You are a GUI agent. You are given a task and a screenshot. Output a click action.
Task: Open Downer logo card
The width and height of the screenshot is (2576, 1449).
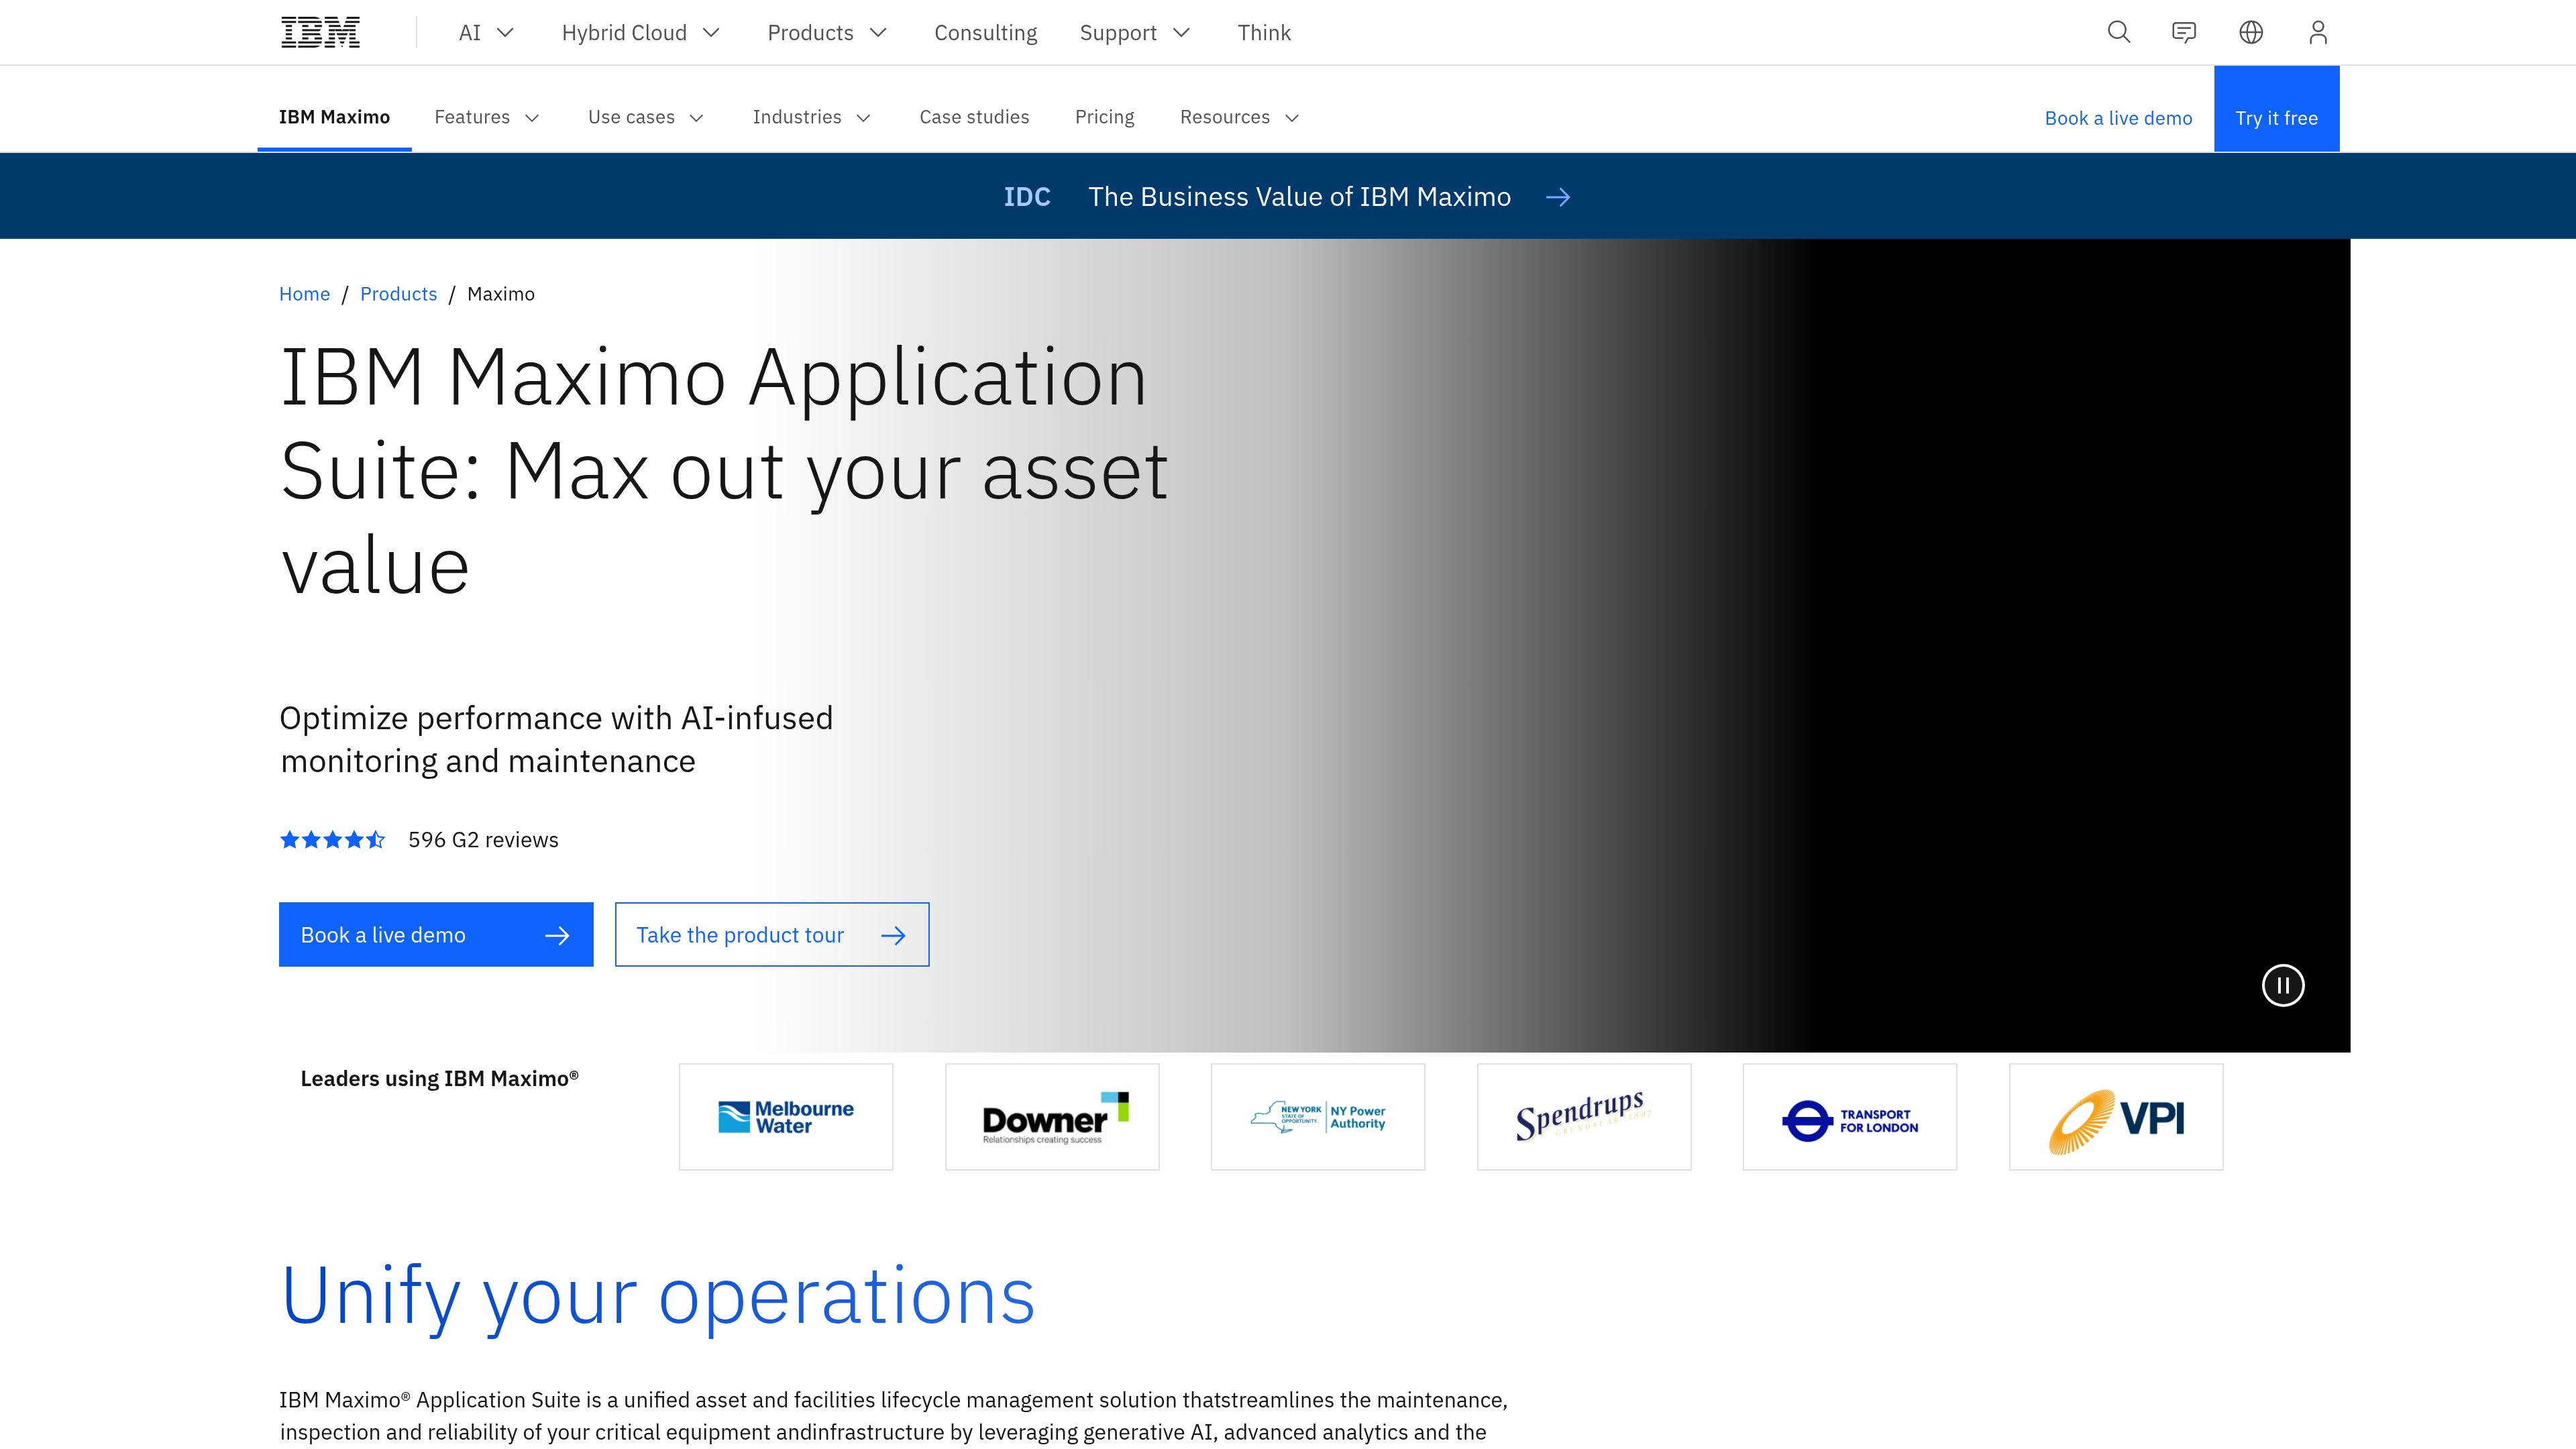click(1052, 1116)
